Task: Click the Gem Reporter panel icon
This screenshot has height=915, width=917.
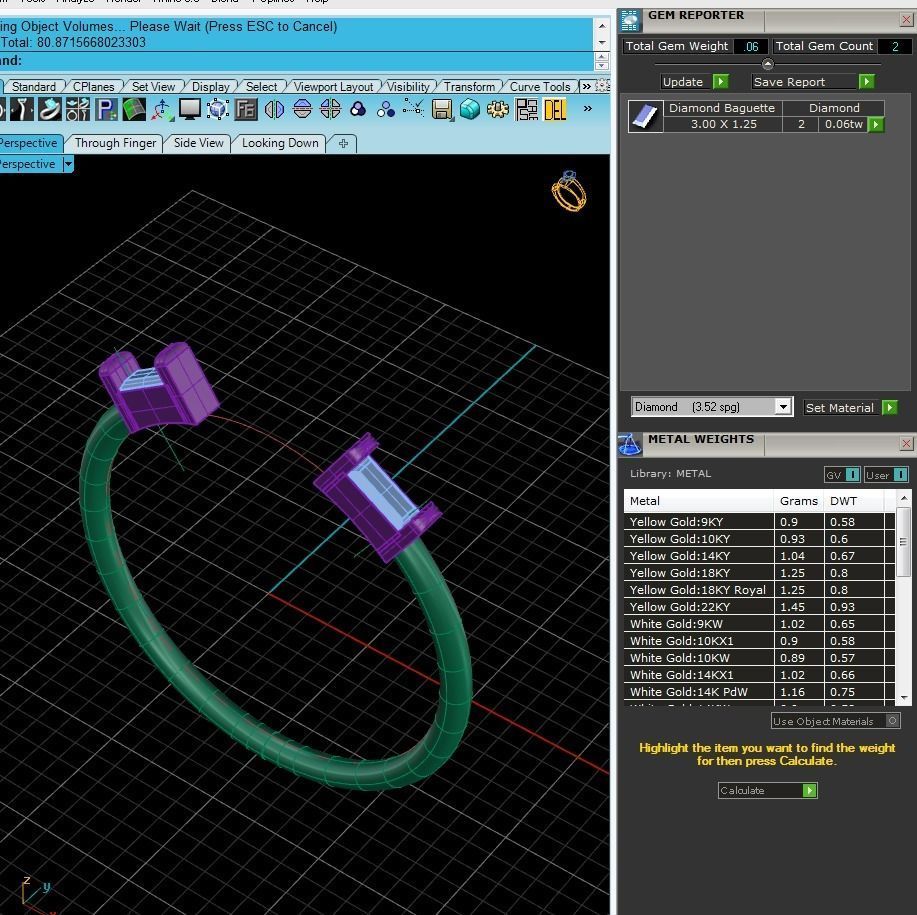Action: click(x=630, y=20)
